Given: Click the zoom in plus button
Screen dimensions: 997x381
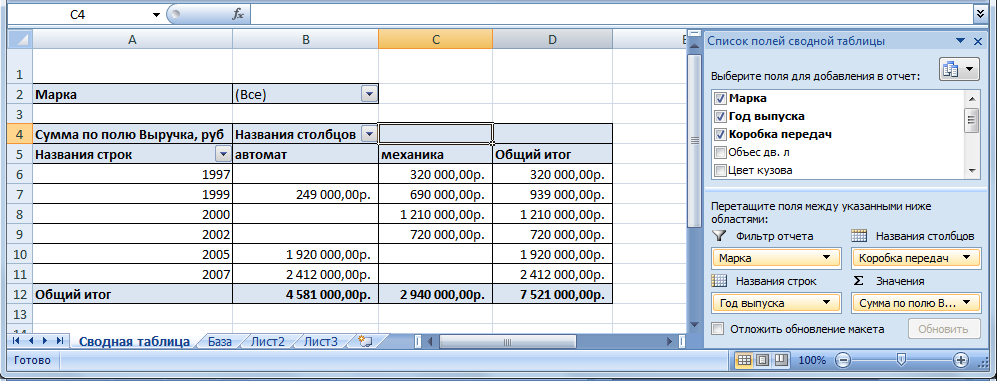Looking at the screenshot, I should point(961,361).
